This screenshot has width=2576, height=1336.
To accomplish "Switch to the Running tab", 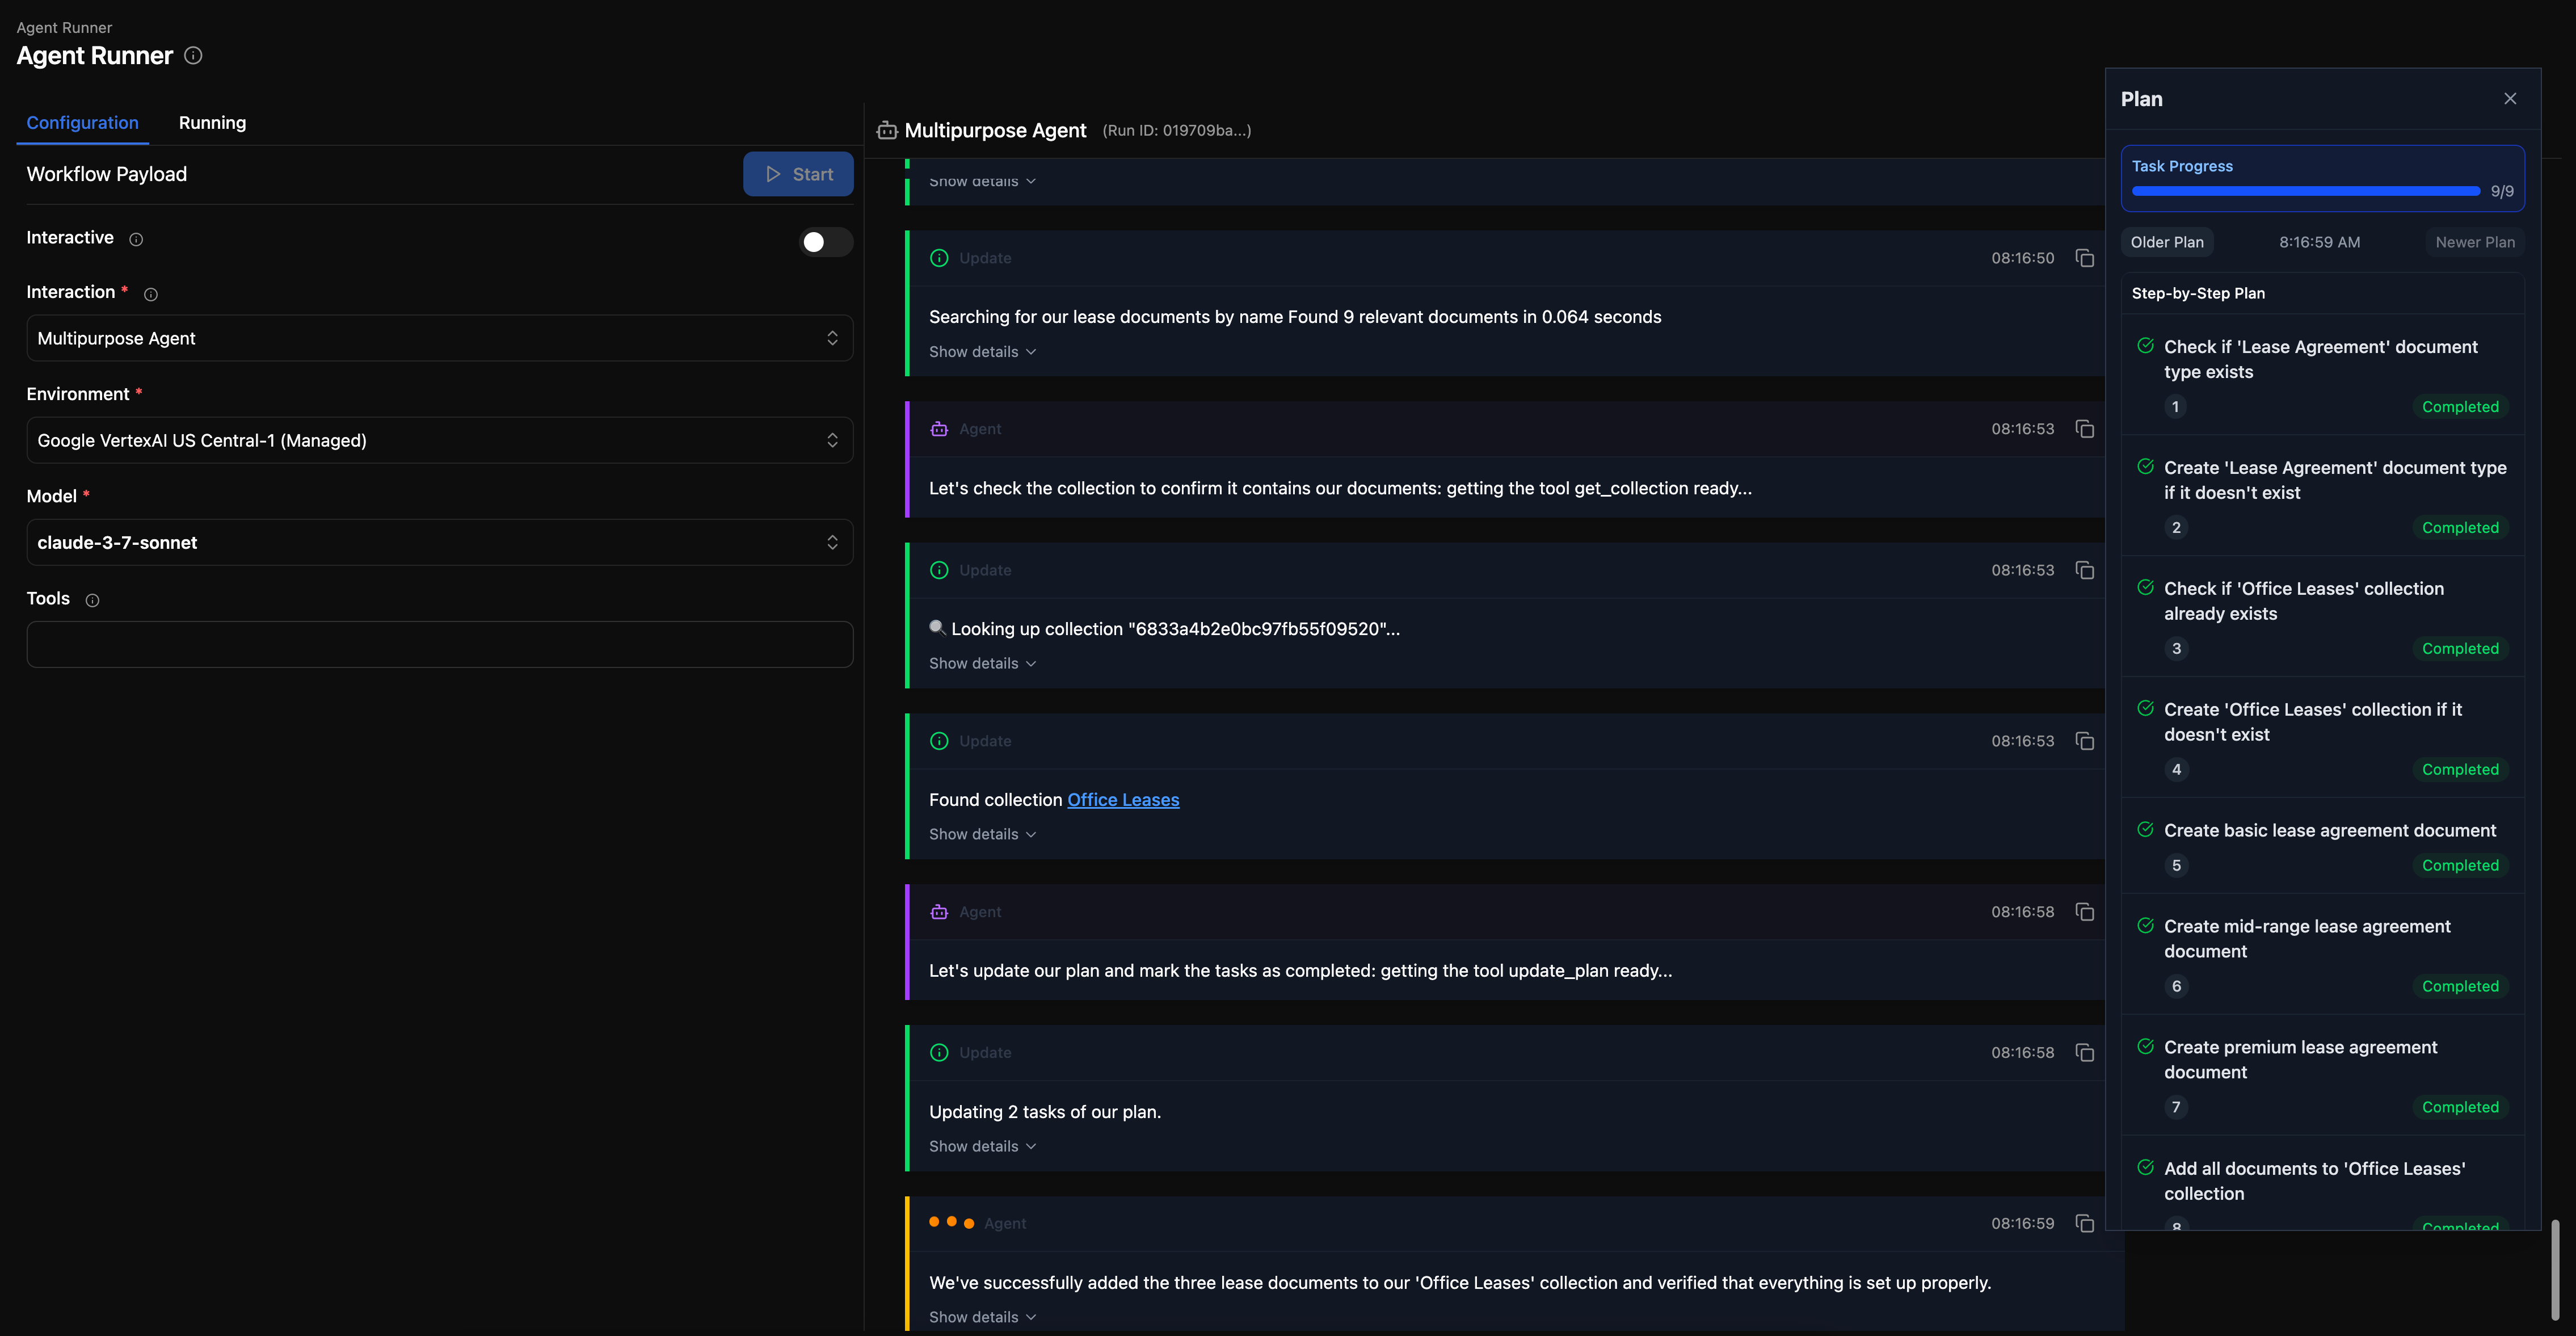I will pos(212,123).
